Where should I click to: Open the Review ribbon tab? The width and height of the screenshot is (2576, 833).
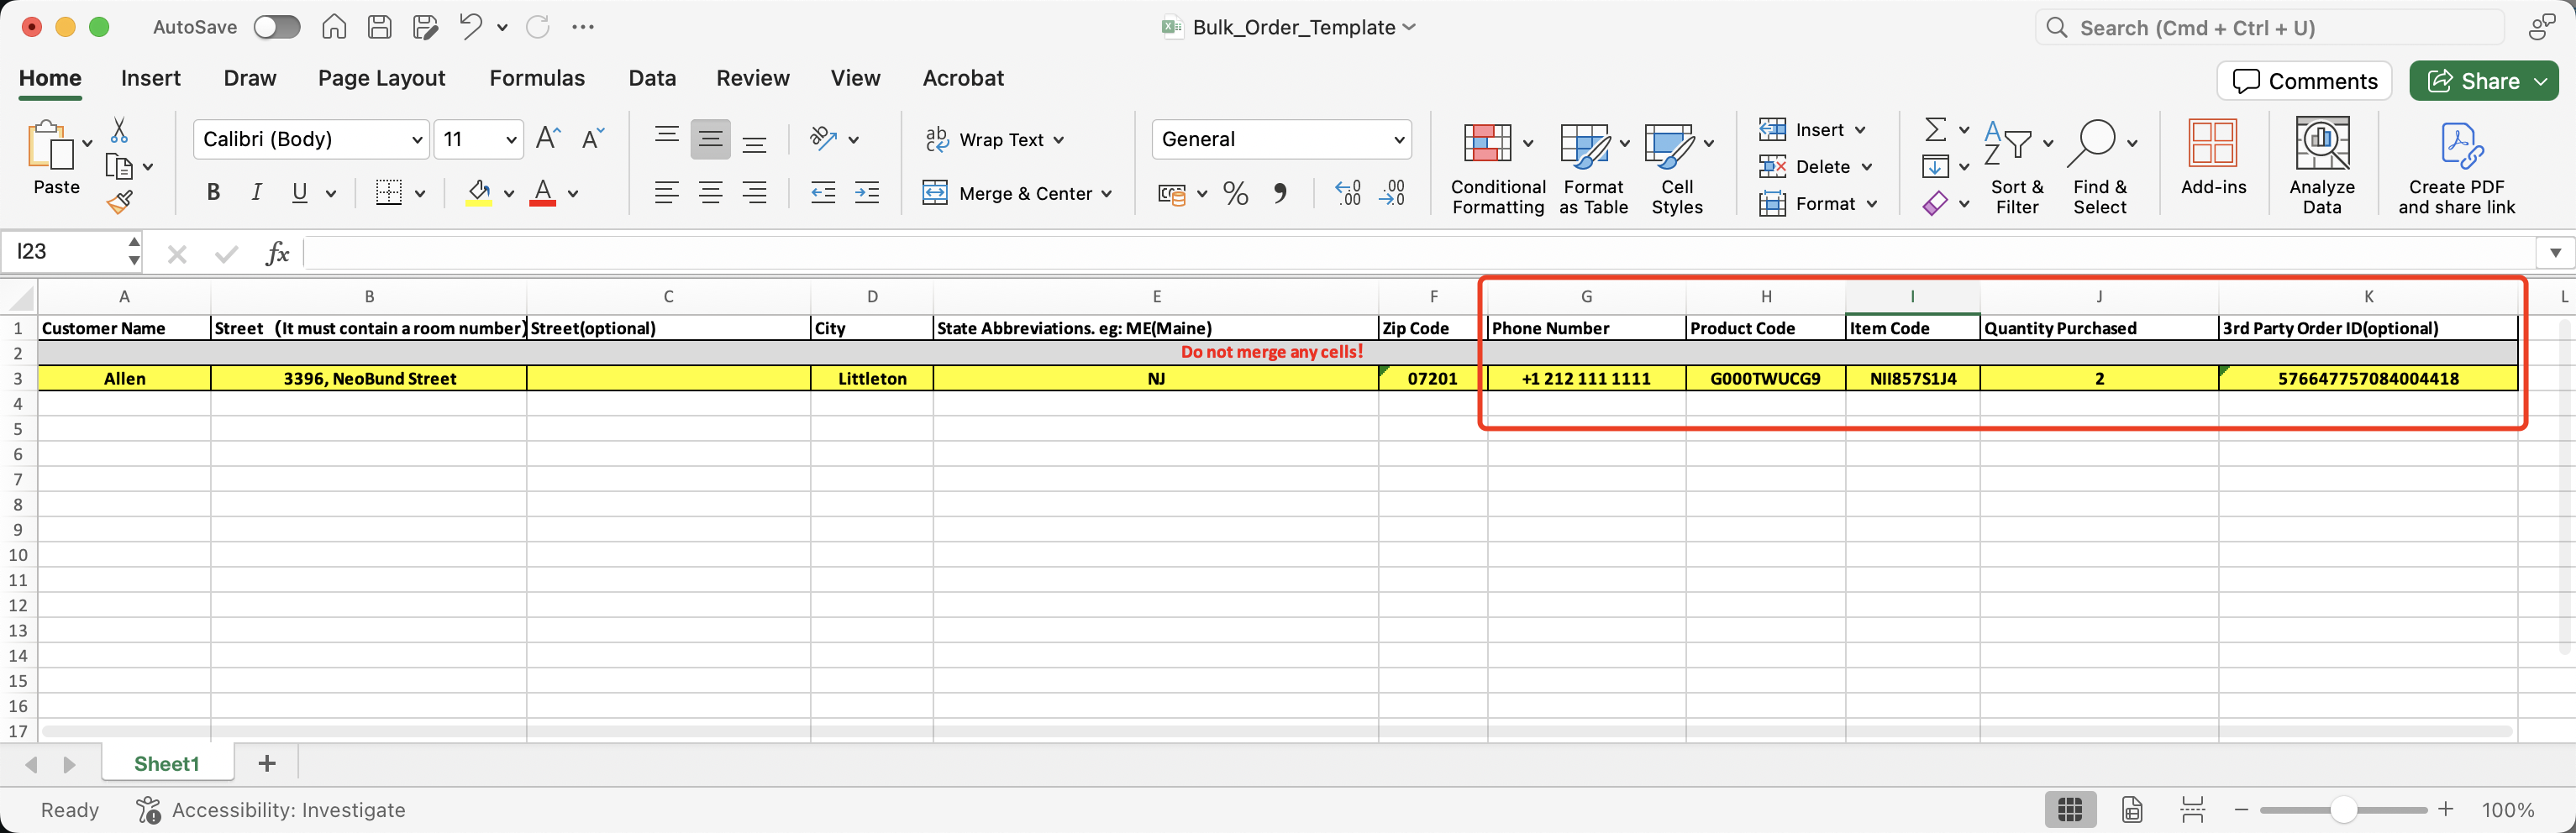(x=753, y=78)
